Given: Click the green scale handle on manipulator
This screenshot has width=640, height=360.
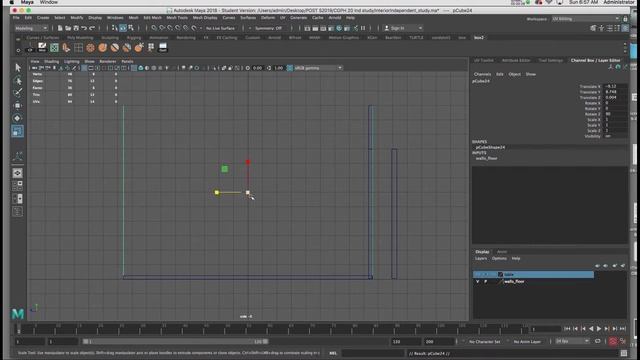Looking at the screenshot, I should pyautogui.click(x=224, y=169).
